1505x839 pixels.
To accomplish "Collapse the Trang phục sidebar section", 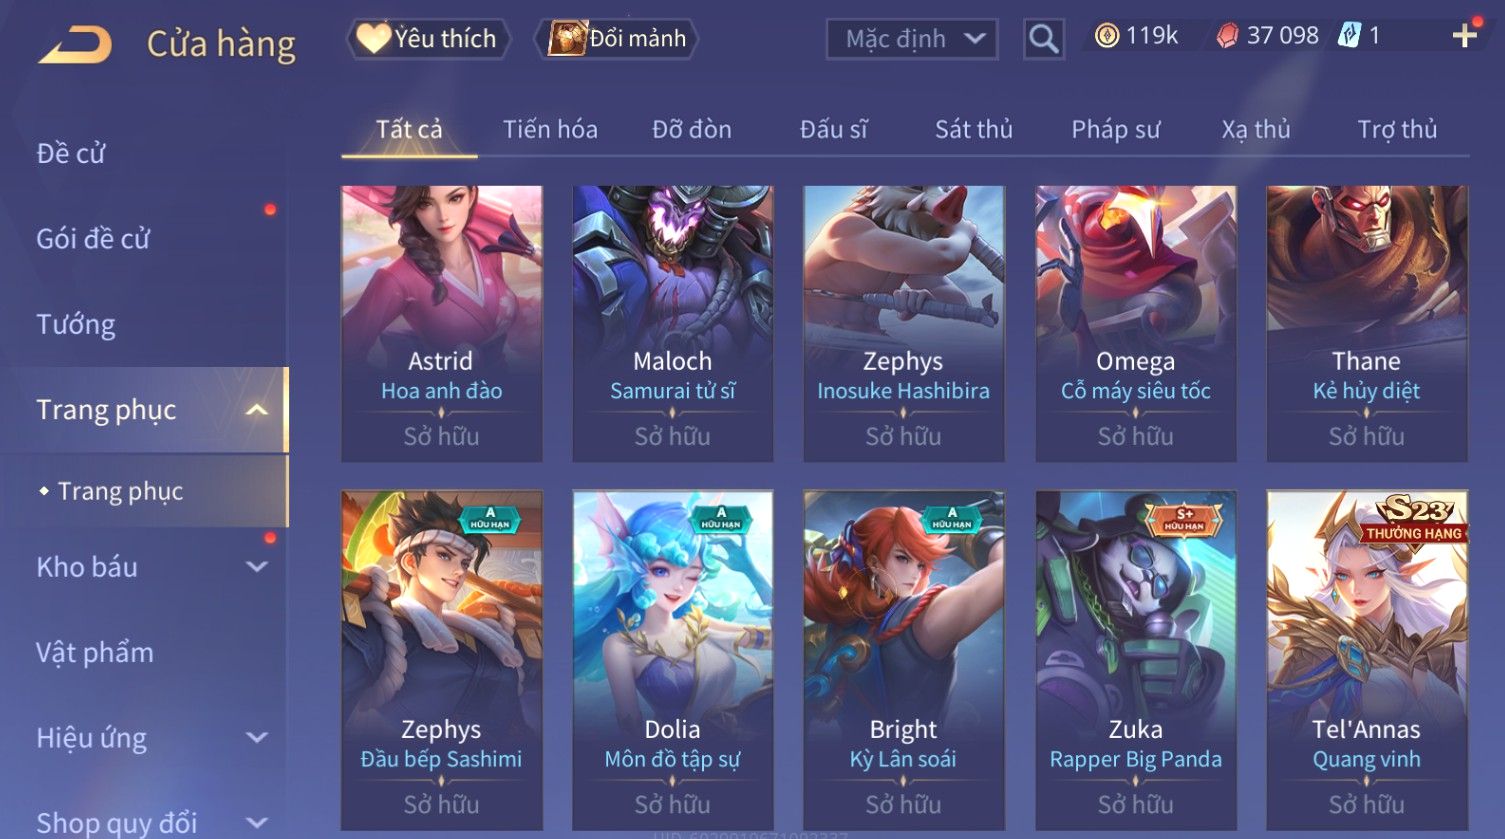I will (x=257, y=410).
